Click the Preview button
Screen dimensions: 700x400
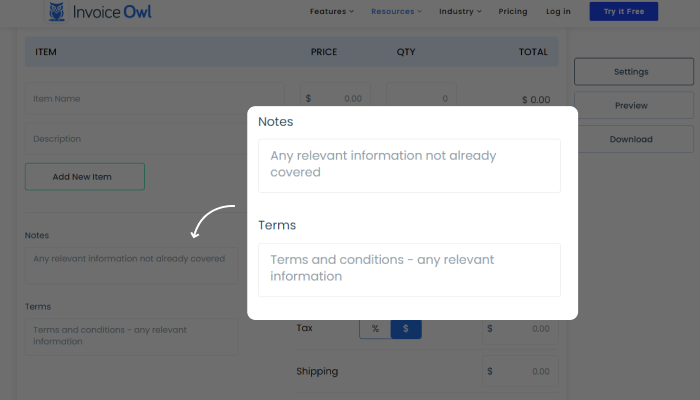point(631,106)
